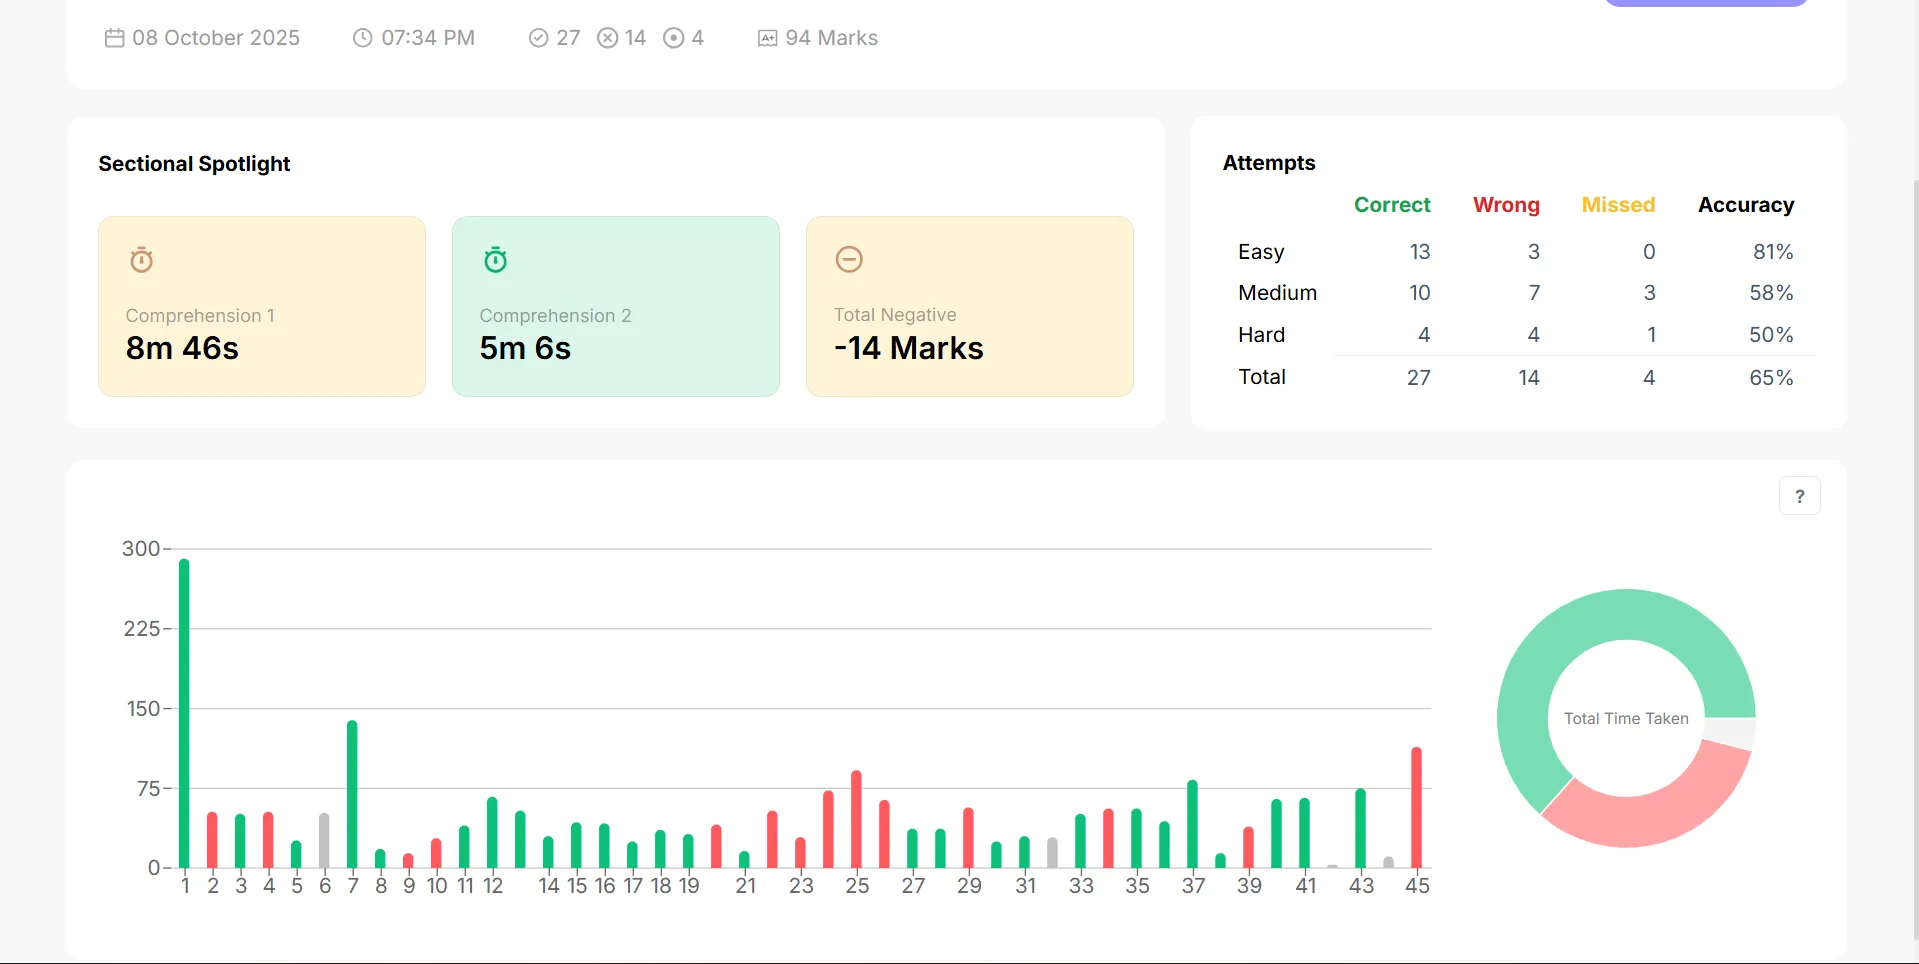Click the stopwatch icon in Comprehension 1 card
This screenshot has height=964, width=1919.
[142, 260]
